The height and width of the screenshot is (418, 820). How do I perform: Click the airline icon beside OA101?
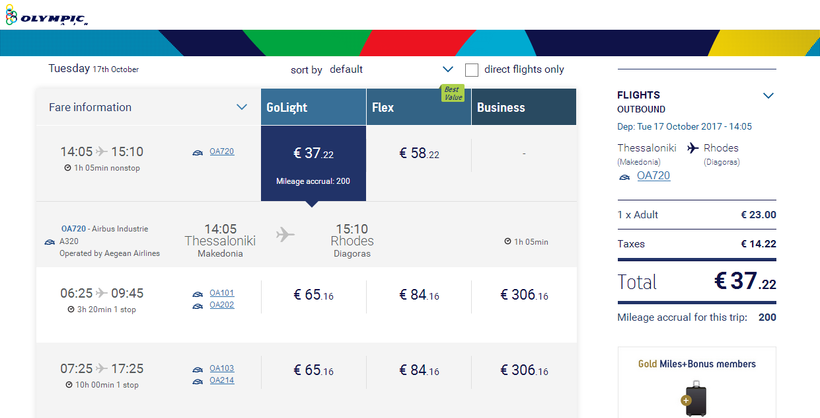pos(197,293)
